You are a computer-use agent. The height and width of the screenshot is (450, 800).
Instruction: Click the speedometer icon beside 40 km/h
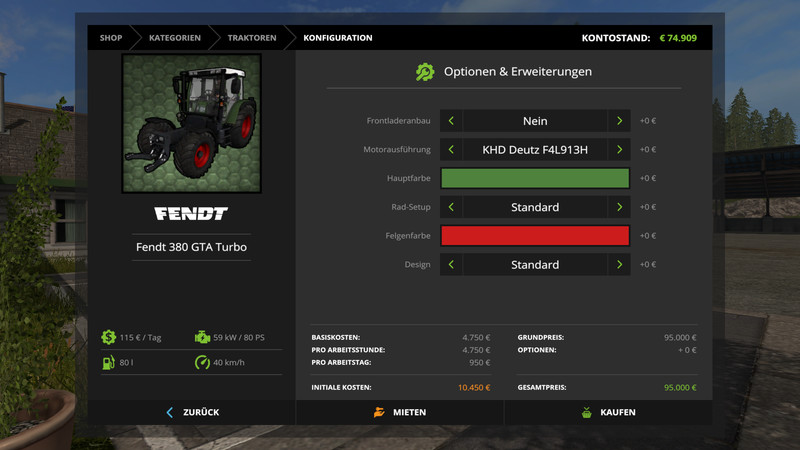point(202,362)
